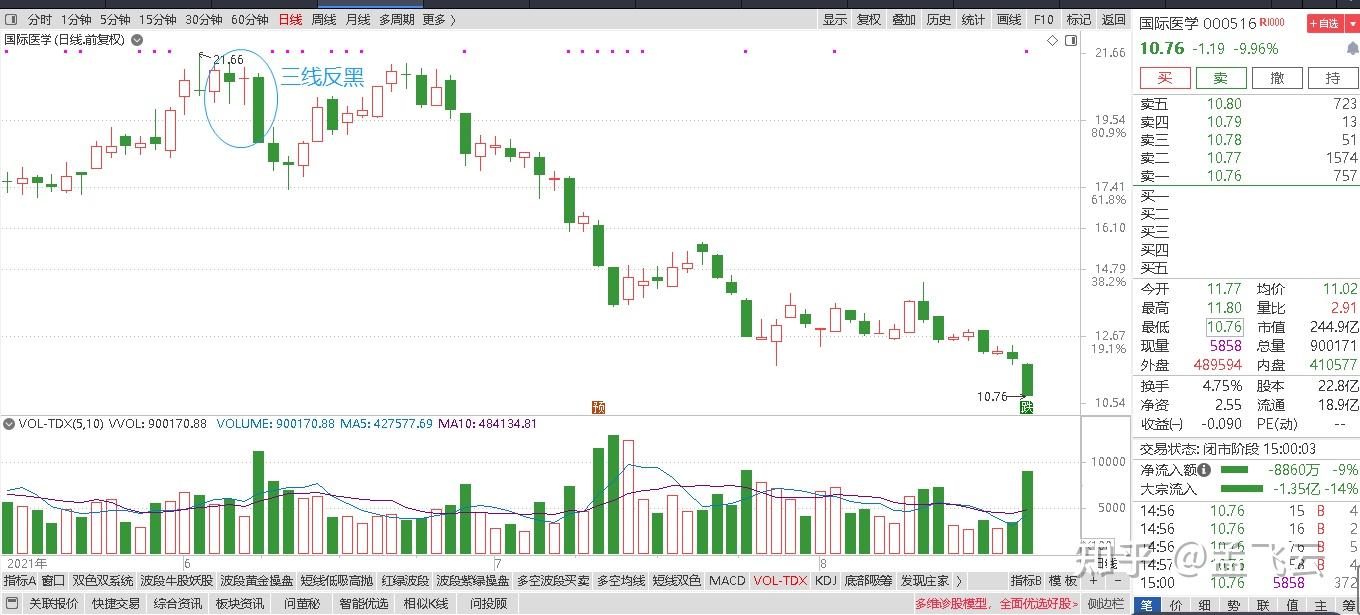Open the 统计 statistics tool
Screen dimensions: 1360x615
[972, 19]
